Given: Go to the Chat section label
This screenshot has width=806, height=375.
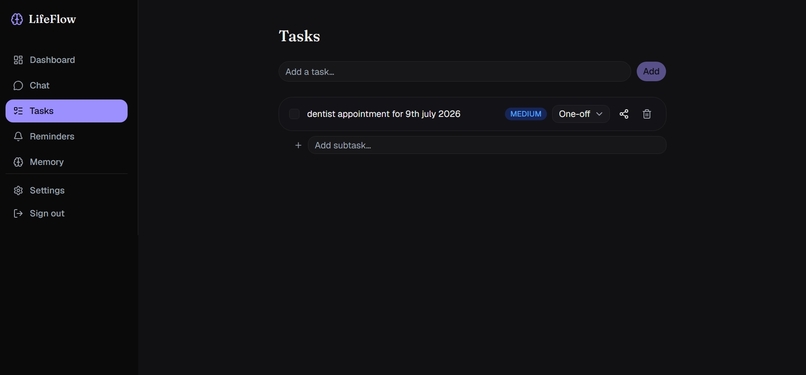Looking at the screenshot, I should [x=40, y=85].
